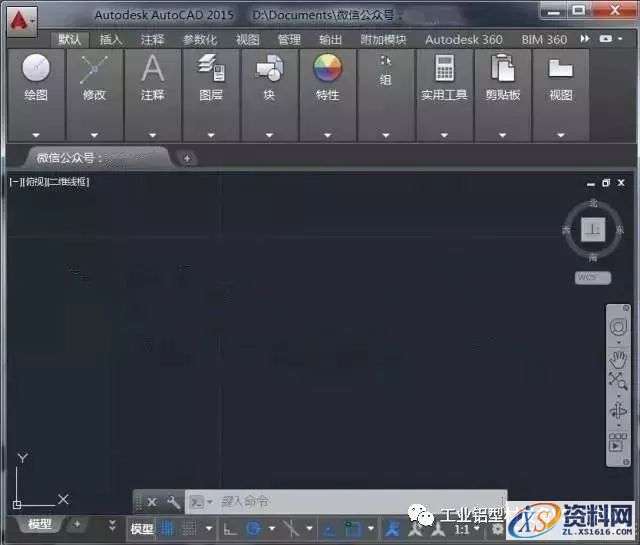Expand layout tabs overflow double chevron
The width and height of the screenshot is (640, 545).
click(x=112, y=525)
